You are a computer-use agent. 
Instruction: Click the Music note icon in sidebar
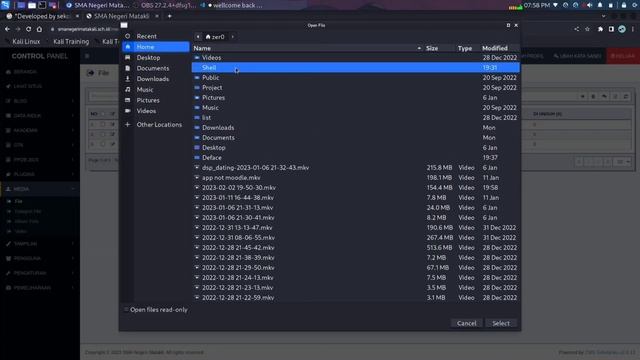(x=128, y=89)
